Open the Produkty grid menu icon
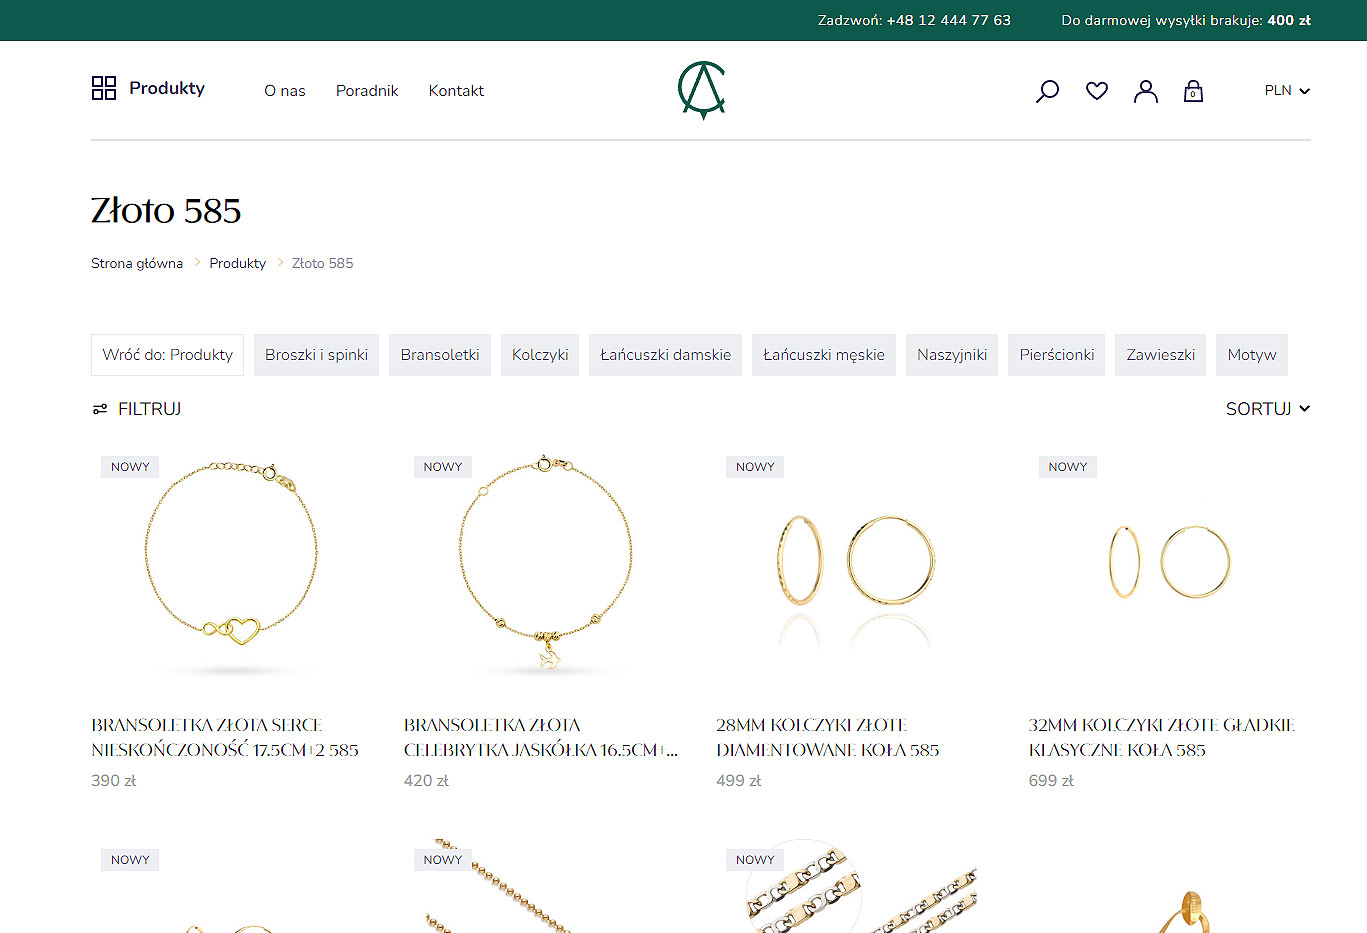 coord(104,88)
